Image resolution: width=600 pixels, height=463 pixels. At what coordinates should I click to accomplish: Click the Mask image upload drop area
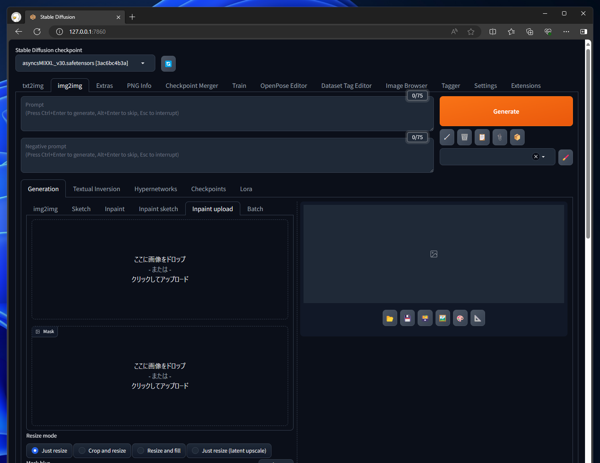pyautogui.click(x=160, y=376)
